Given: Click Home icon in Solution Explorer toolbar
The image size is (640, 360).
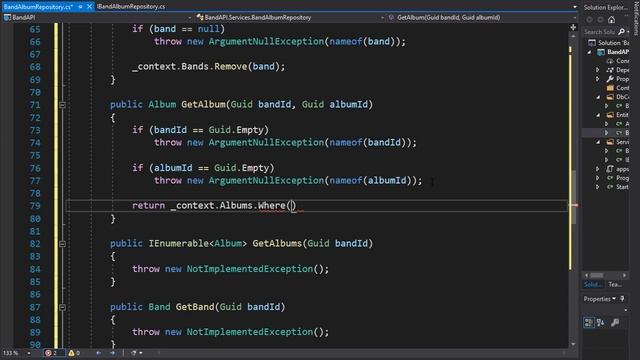Looking at the screenshot, I should [x=611, y=20].
